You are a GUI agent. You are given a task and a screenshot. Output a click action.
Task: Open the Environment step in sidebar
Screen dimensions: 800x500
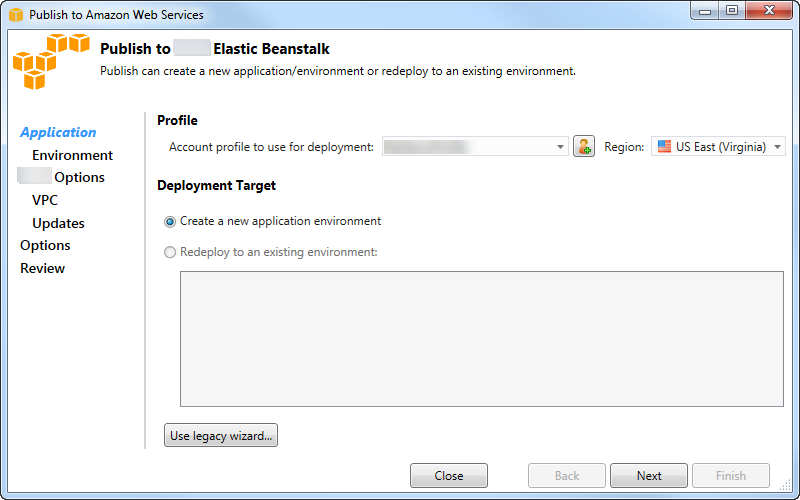[72, 156]
